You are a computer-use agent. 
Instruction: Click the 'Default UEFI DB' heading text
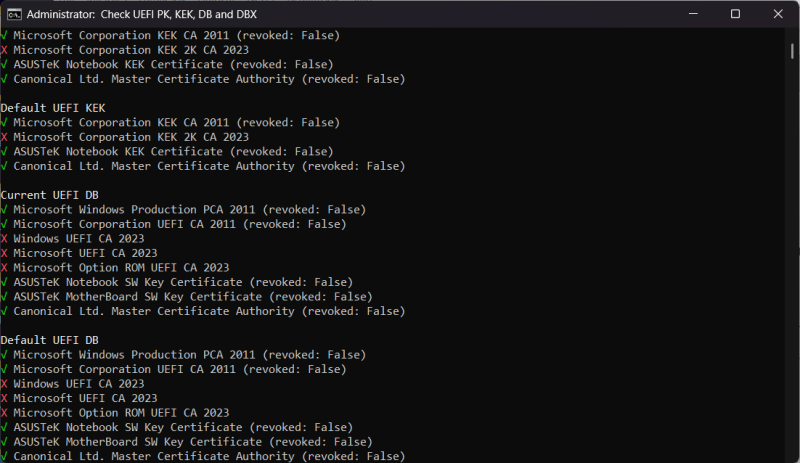[x=49, y=341]
